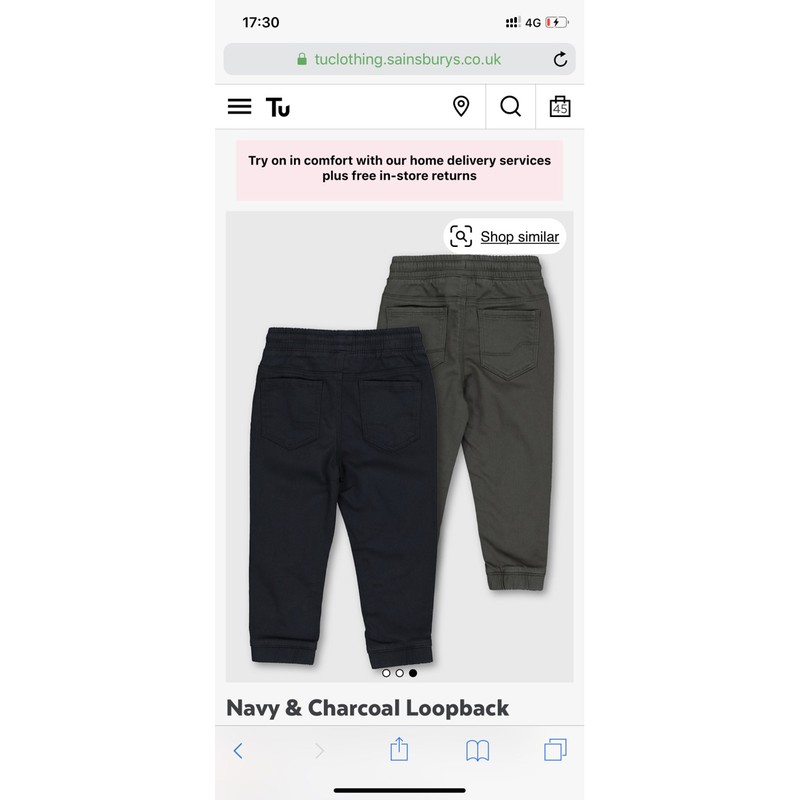Open Safari bookmarks book icon

pos(478,751)
